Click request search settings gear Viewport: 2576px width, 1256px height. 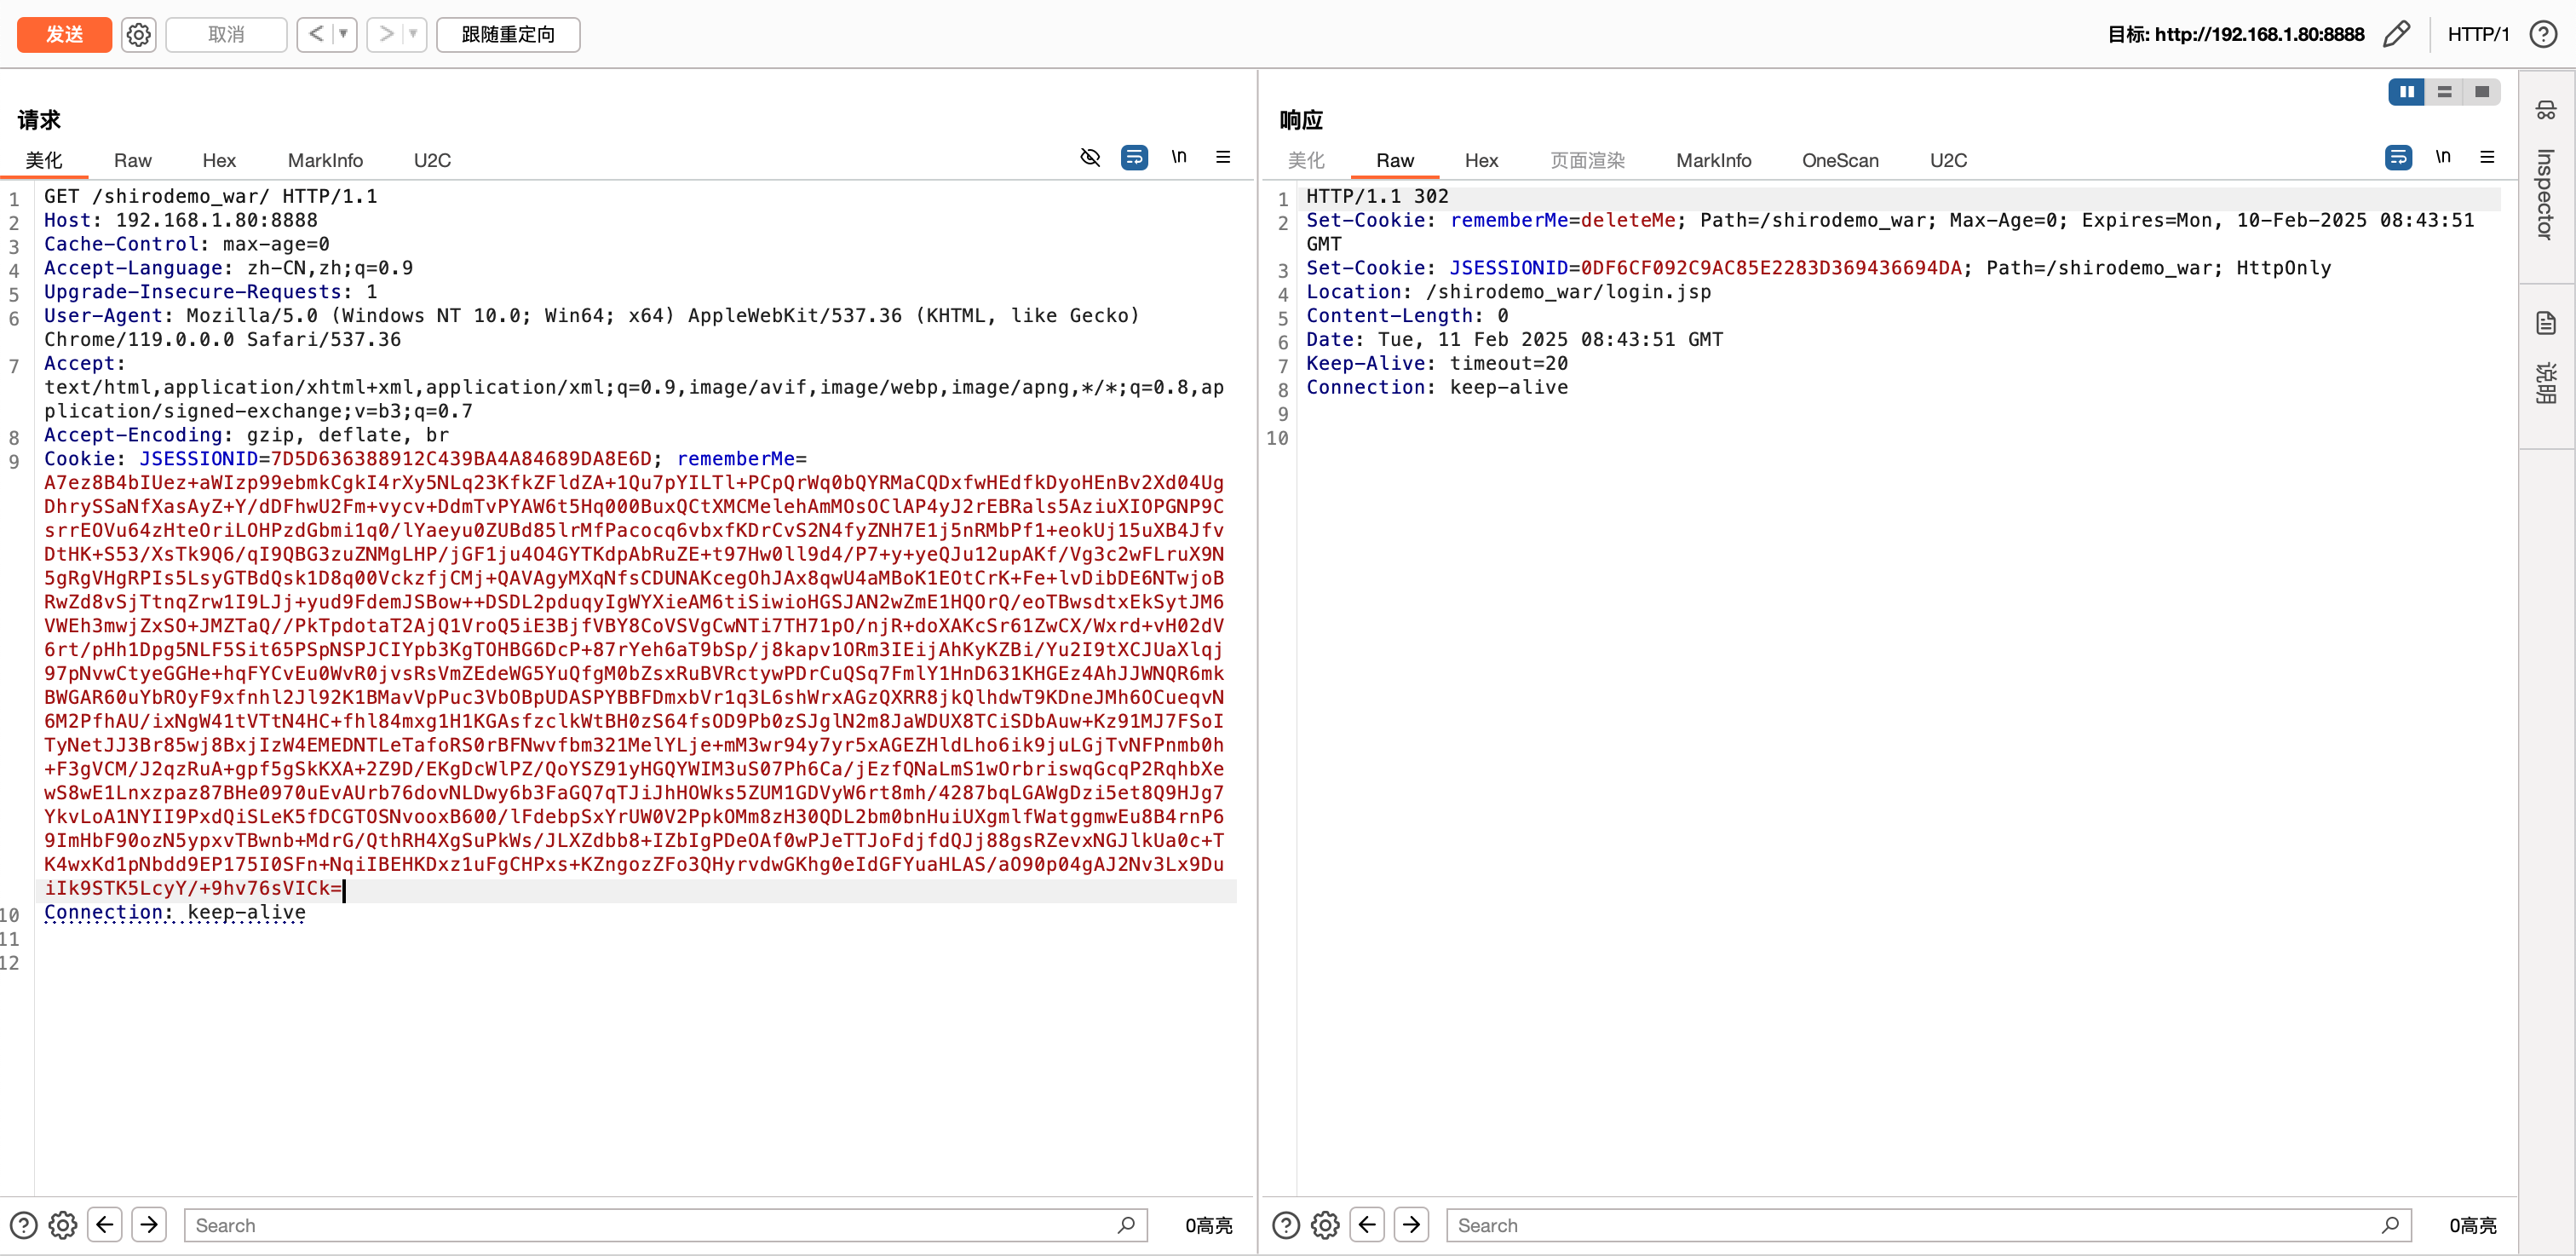[x=63, y=1225]
